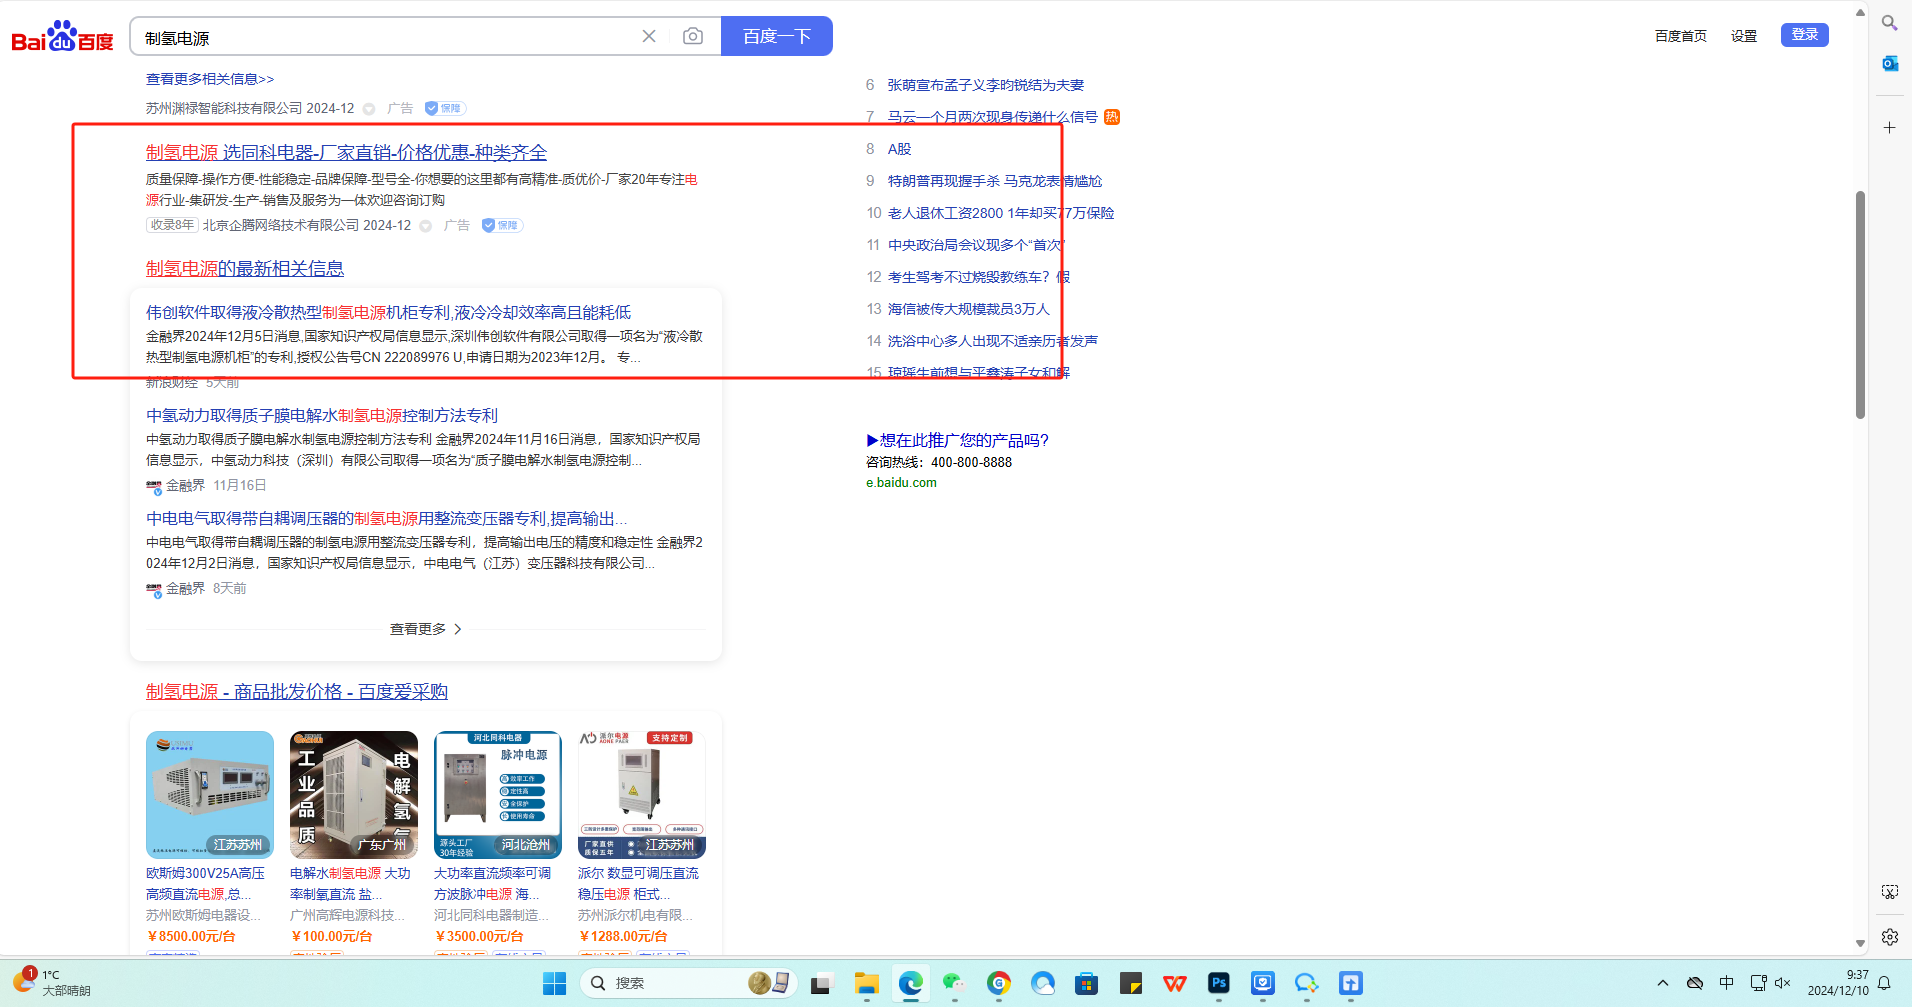The image size is (1912, 1007).
Task: Click 保障 badge on 北京企腾 ad
Action: (x=502, y=225)
